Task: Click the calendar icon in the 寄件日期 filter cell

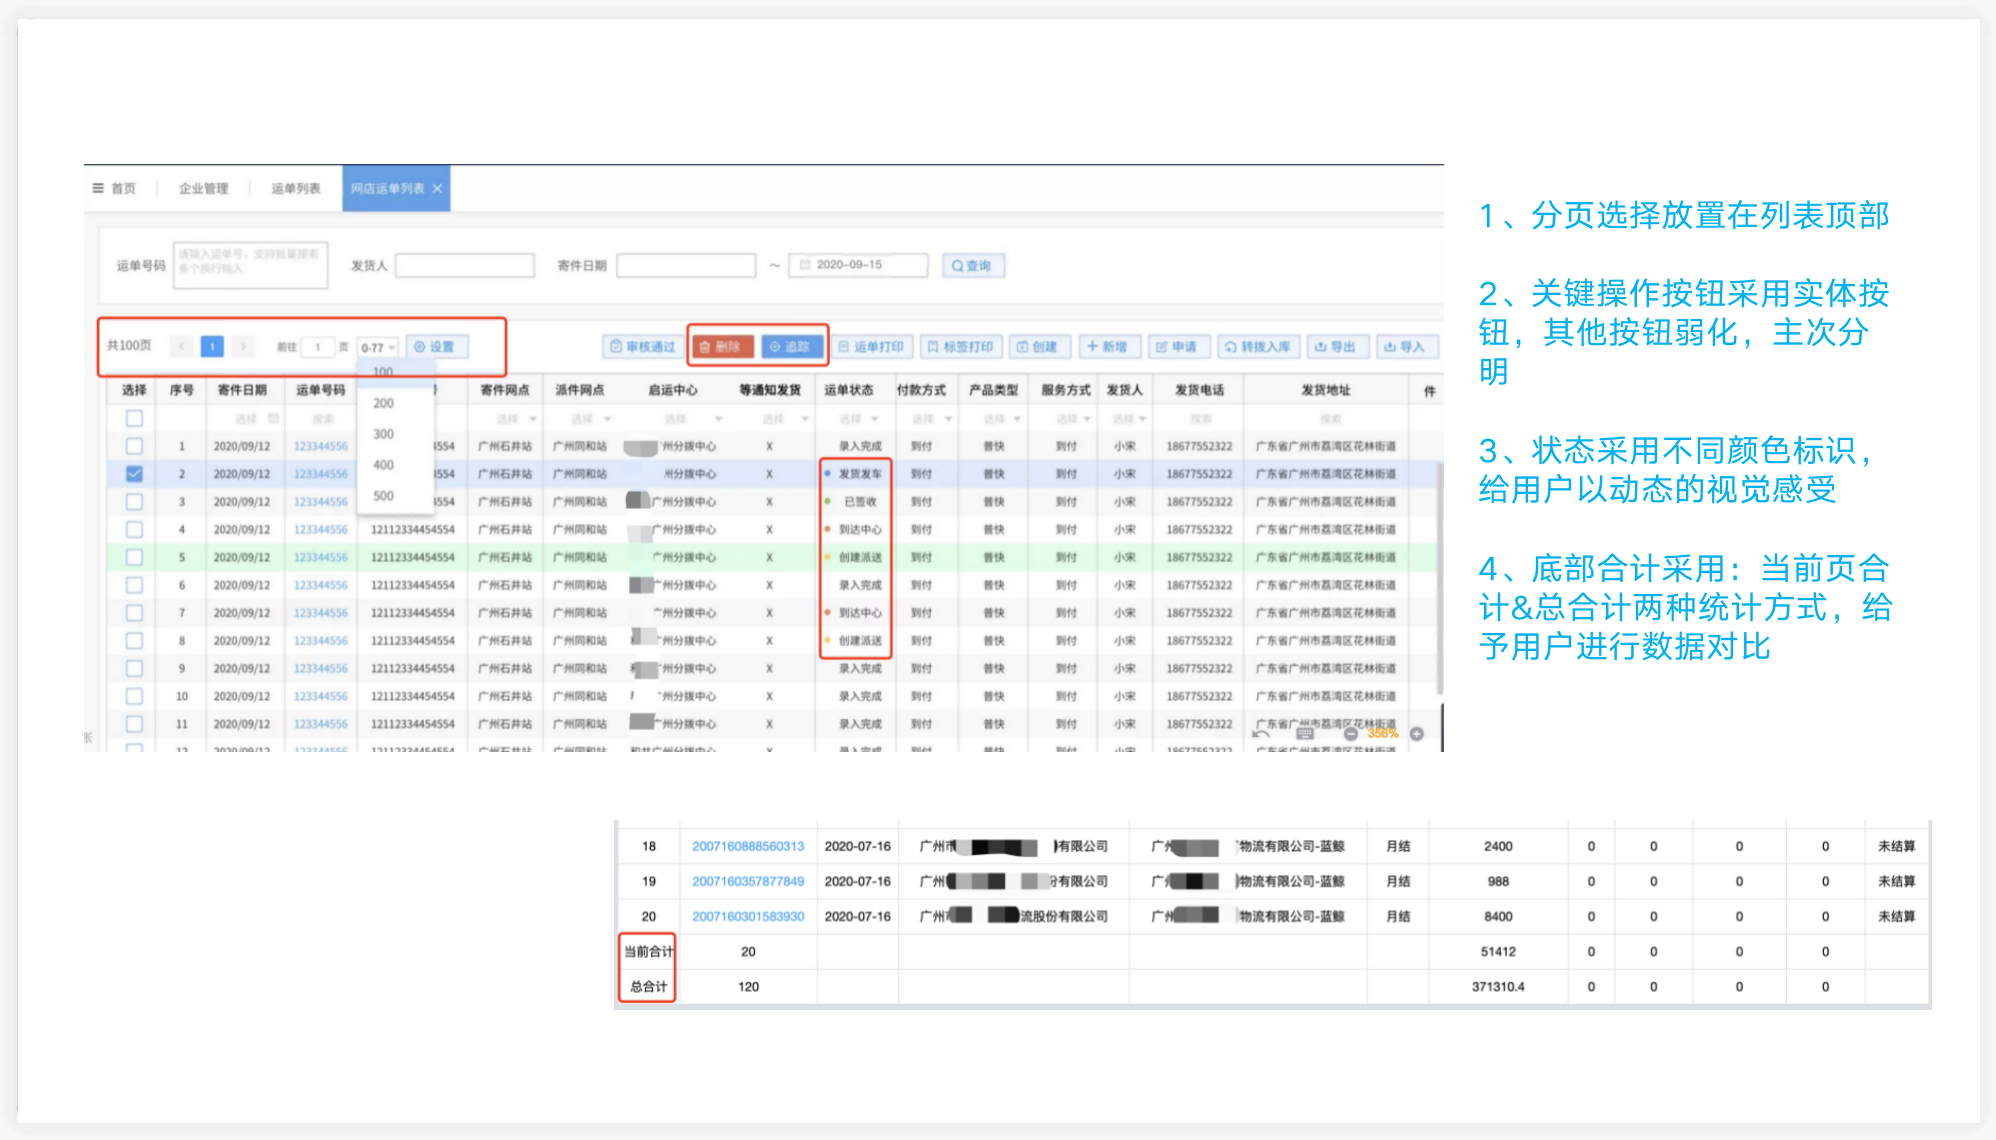Action: [273, 419]
